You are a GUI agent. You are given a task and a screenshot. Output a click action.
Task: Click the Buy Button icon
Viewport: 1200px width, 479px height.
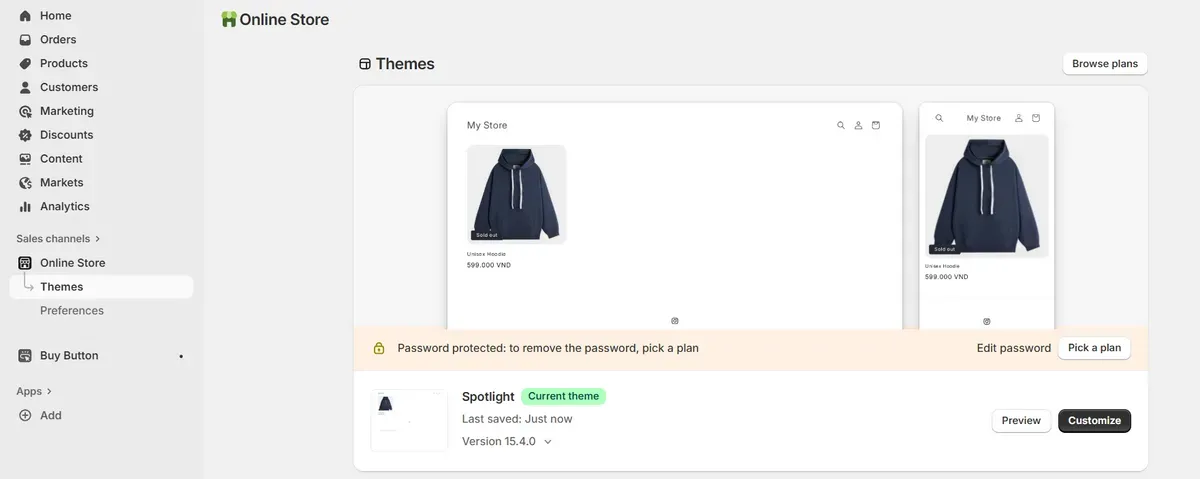coord(25,356)
